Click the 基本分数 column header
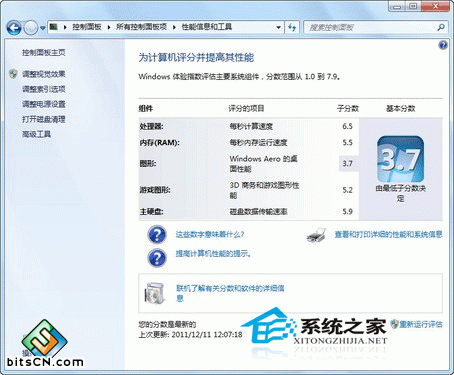Screen dimensions: 454x375 (401, 108)
